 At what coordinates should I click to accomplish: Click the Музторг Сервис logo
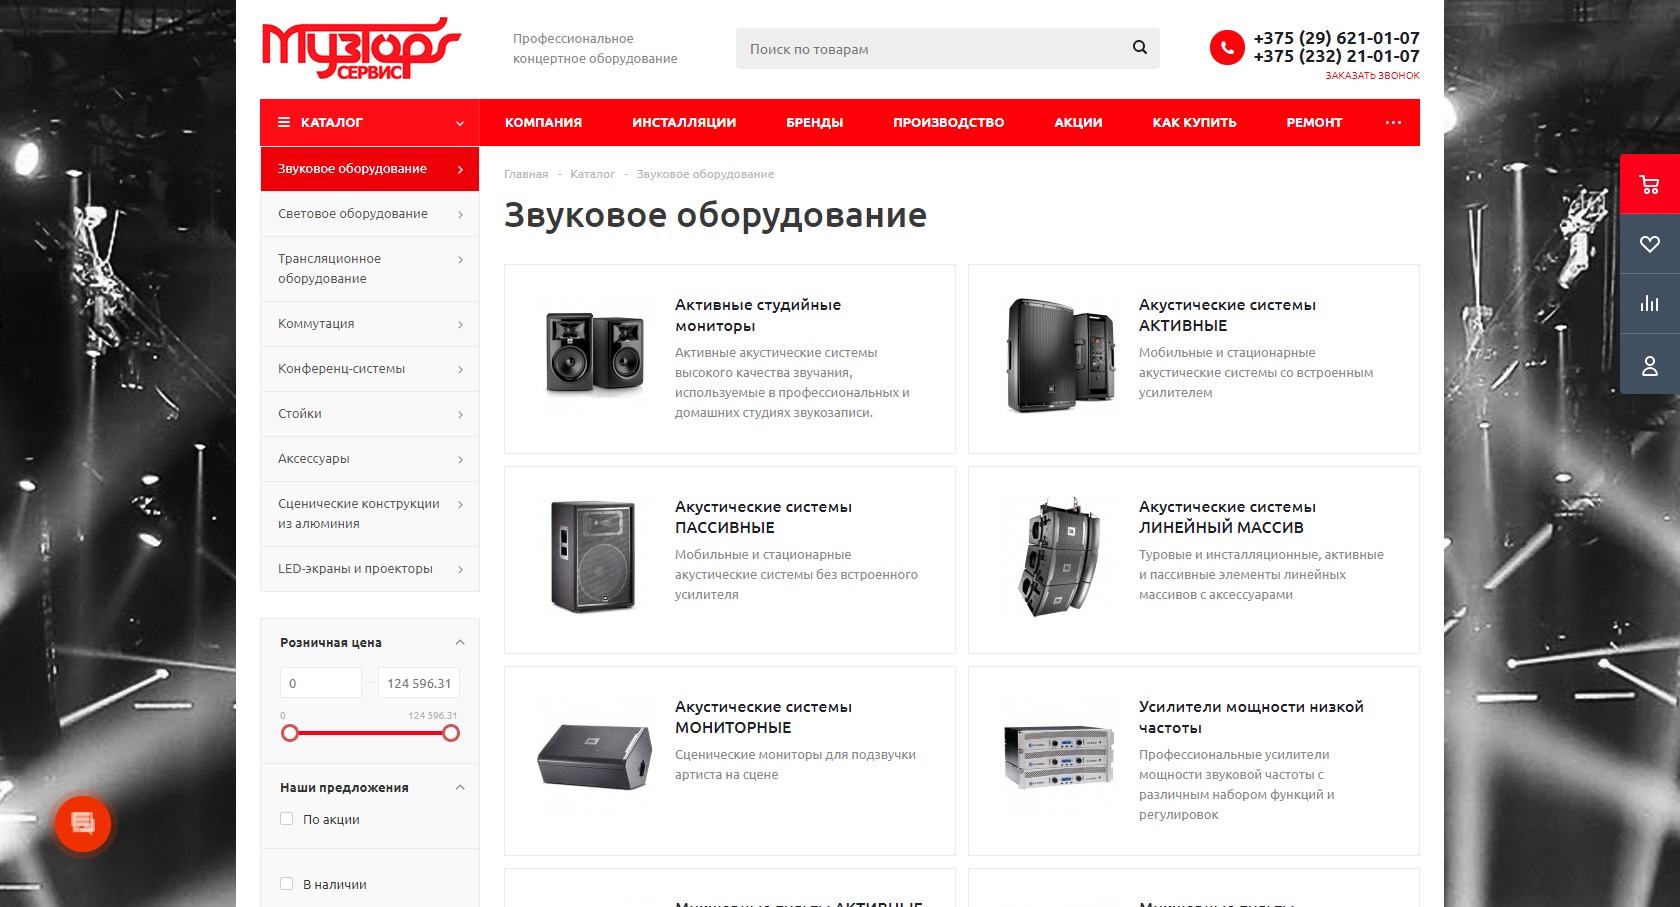[359, 49]
